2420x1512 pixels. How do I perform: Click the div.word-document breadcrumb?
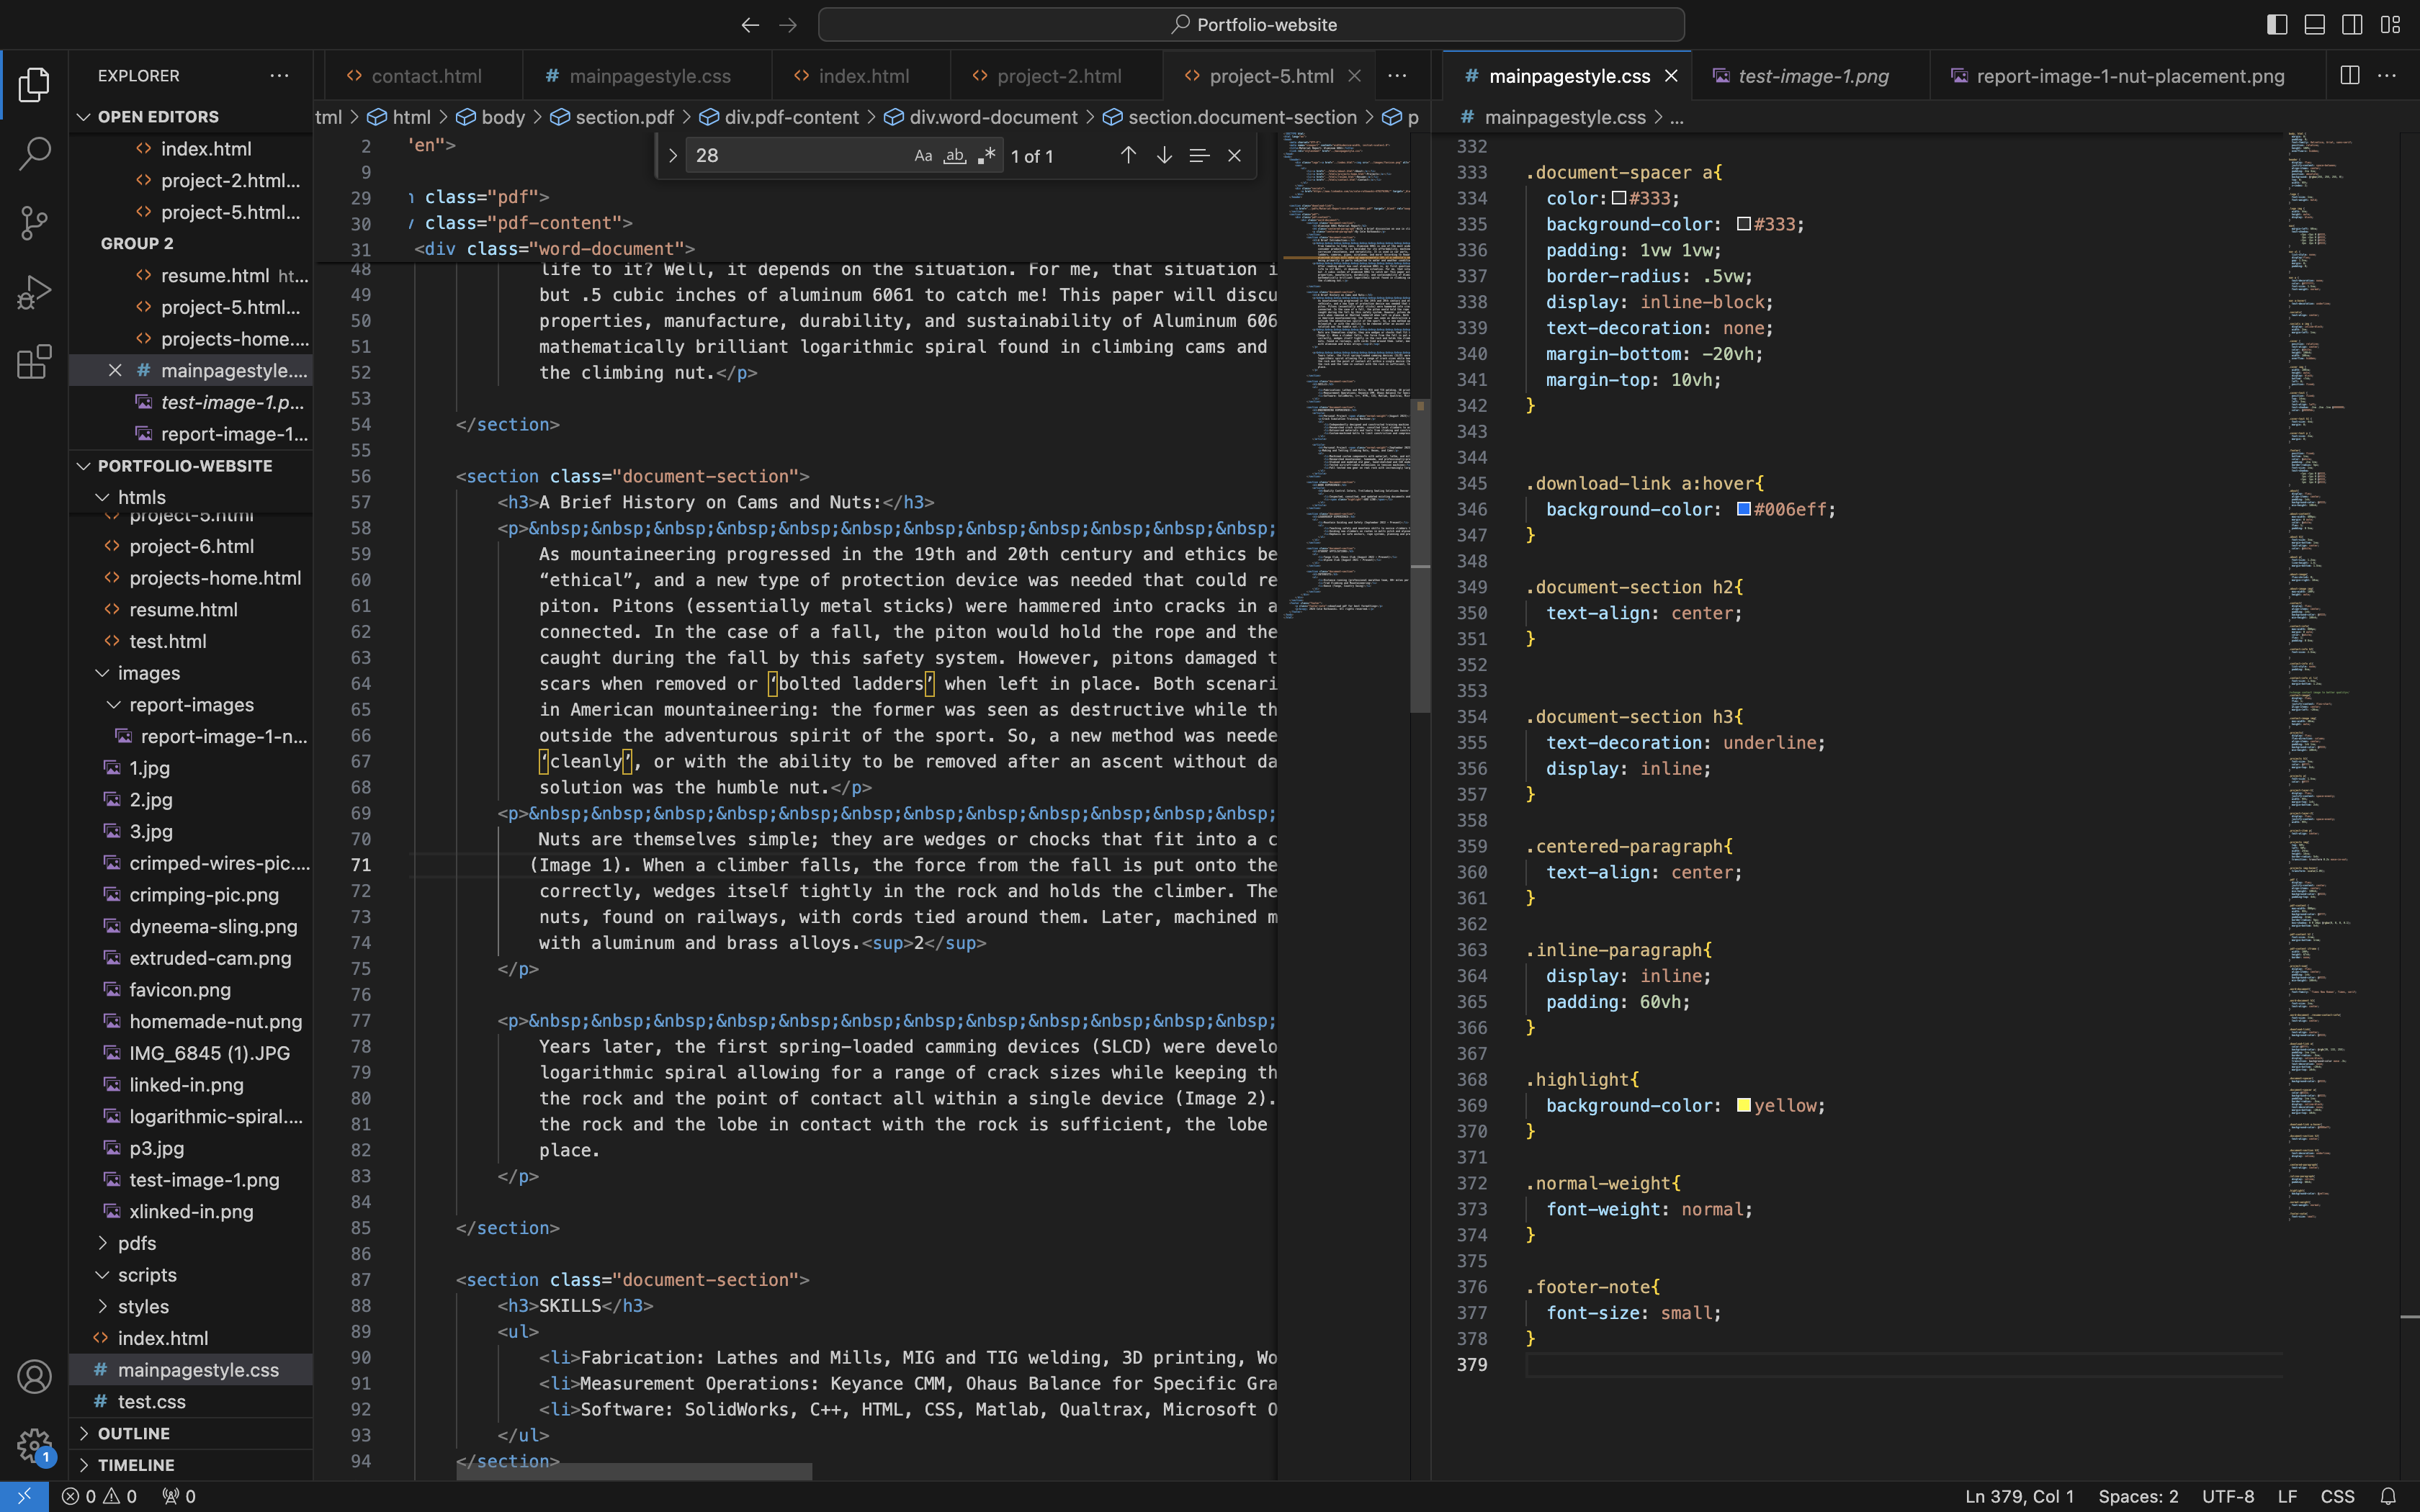pyautogui.click(x=981, y=118)
